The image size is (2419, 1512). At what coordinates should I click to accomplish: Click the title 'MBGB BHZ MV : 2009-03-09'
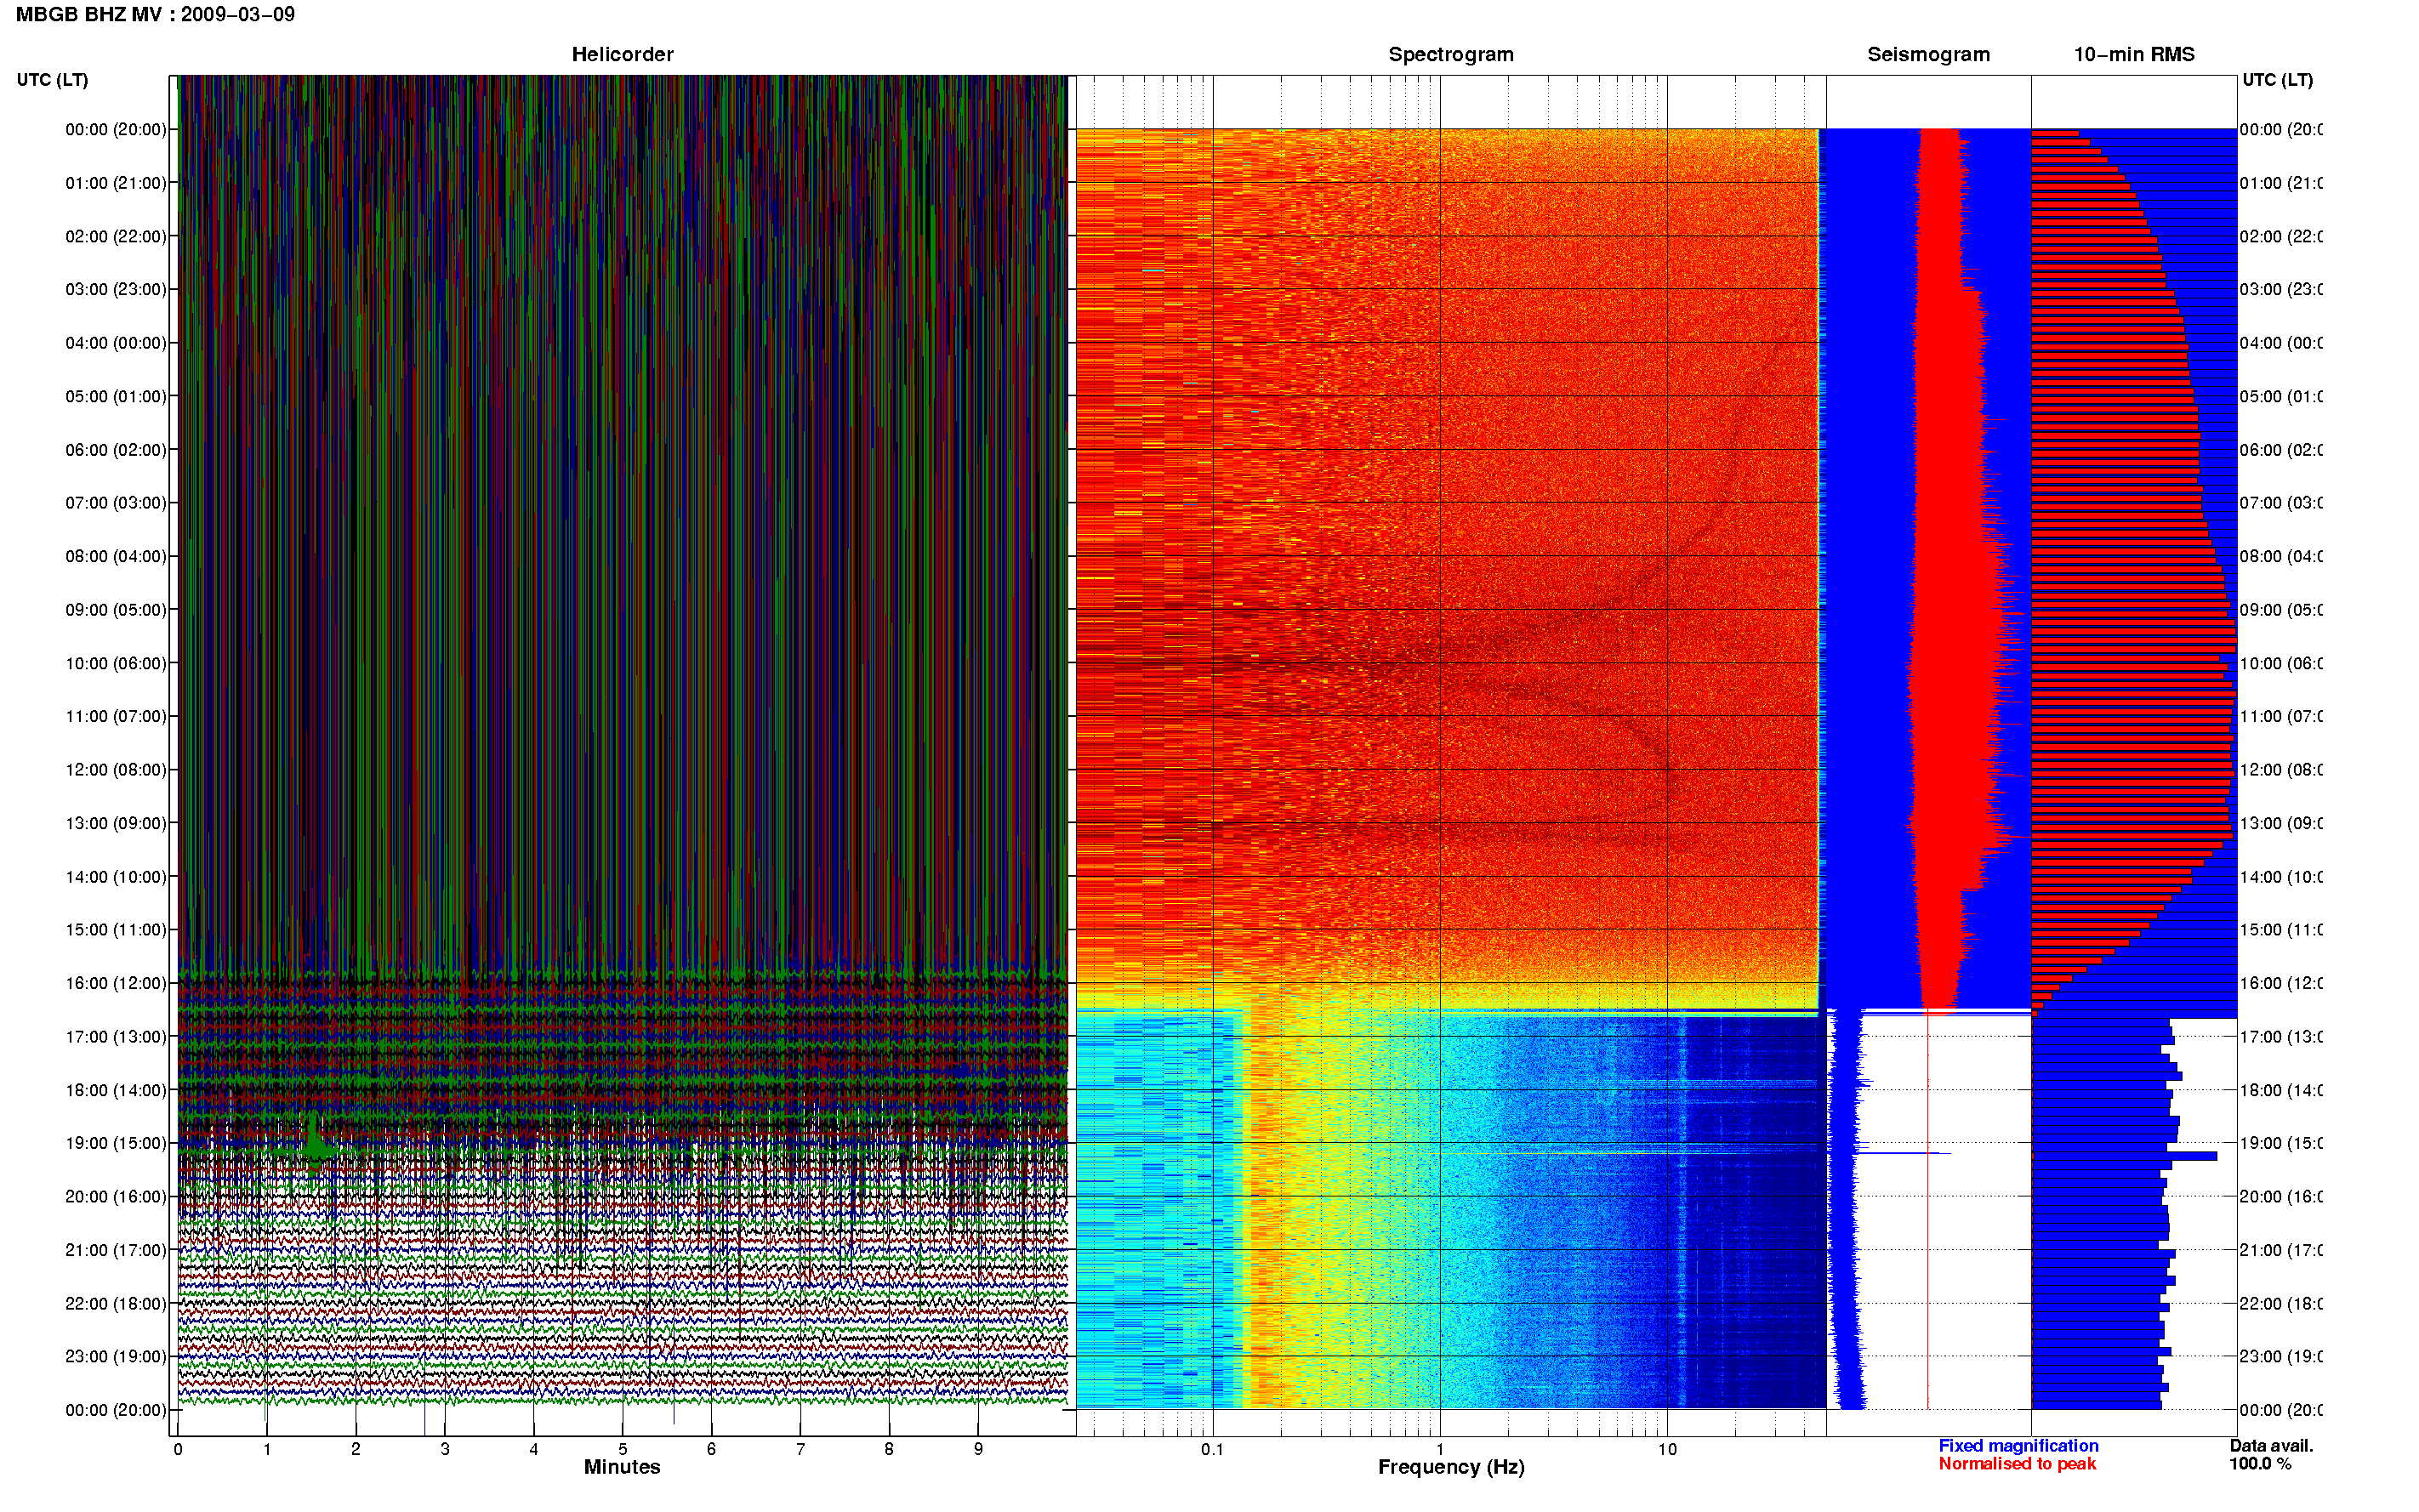click(155, 15)
